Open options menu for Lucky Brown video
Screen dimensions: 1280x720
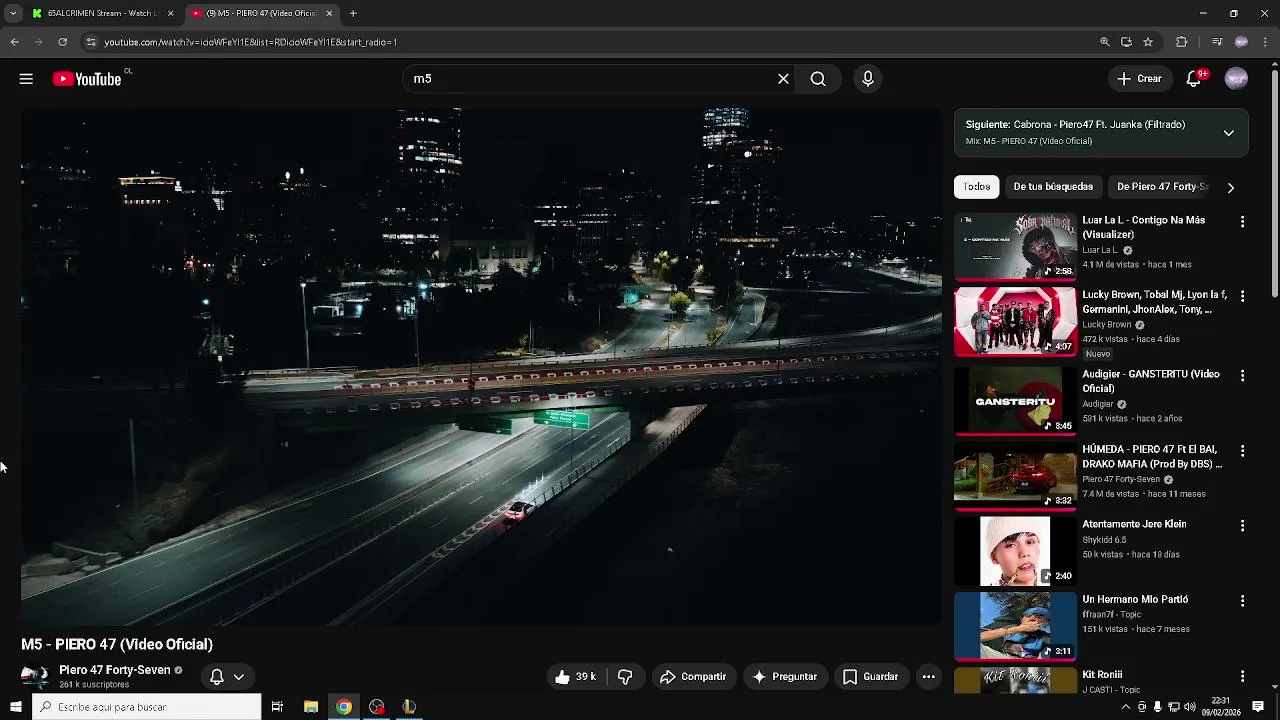click(1242, 296)
